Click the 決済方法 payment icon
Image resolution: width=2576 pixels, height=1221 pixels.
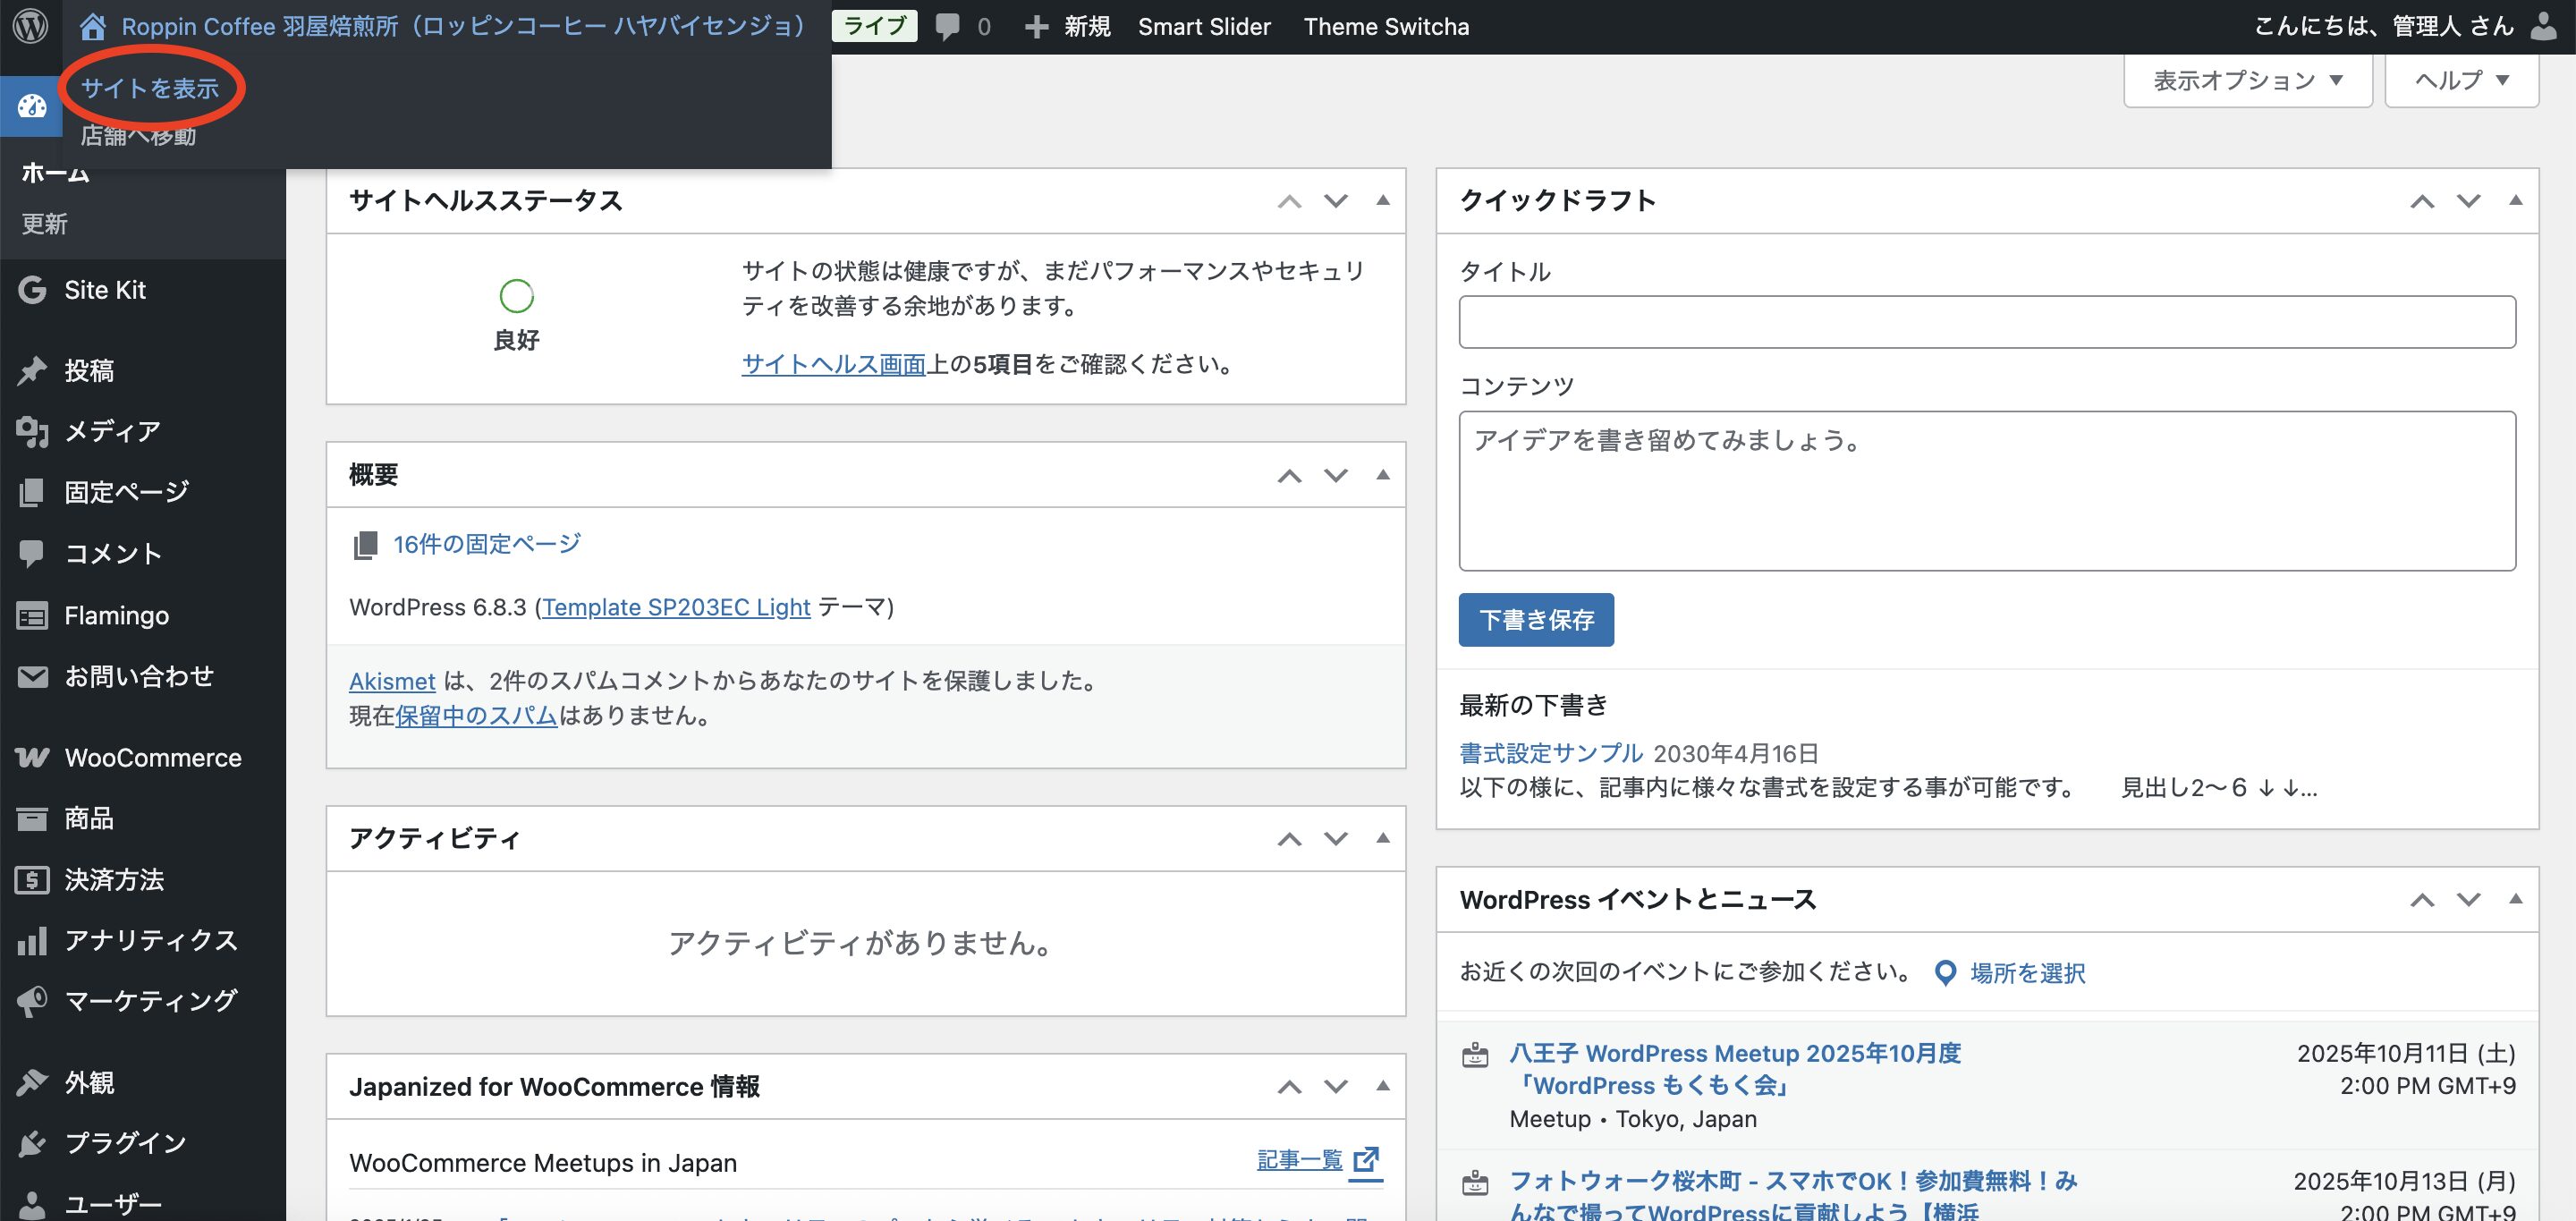(x=32, y=880)
